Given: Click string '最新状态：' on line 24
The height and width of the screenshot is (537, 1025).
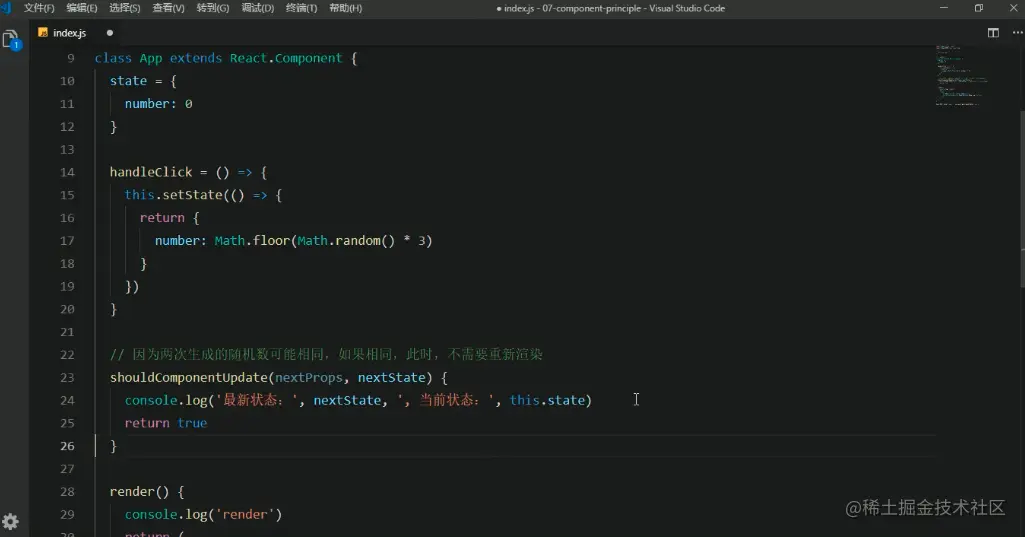Looking at the screenshot, I should pos(257,400).
